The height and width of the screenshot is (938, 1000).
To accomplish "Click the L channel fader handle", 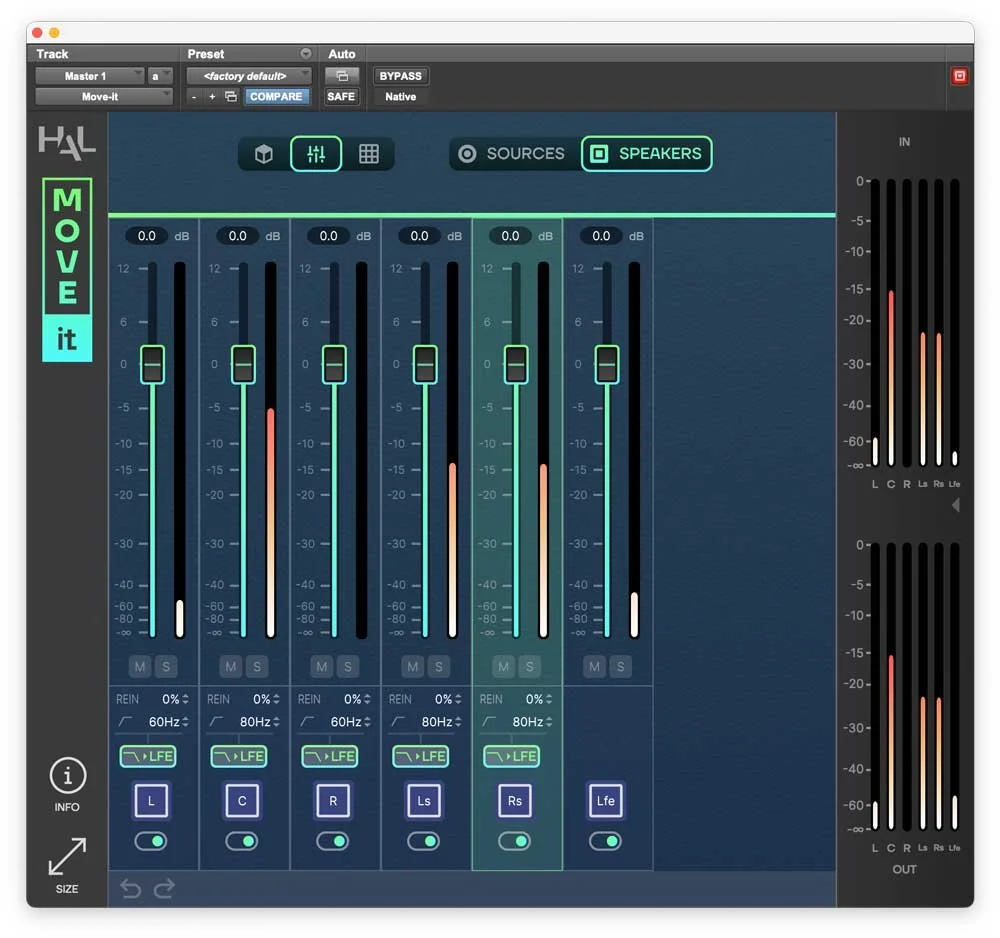I will 152,365.
